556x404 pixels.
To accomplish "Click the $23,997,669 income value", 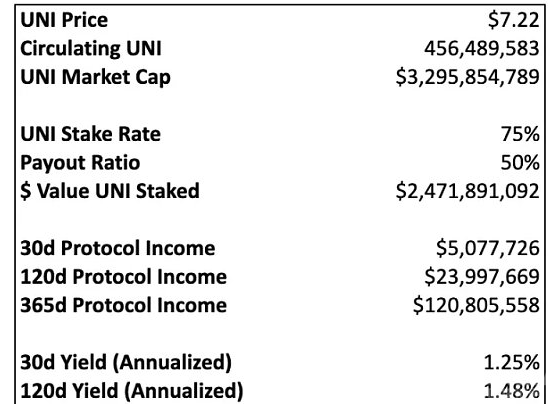I will click(482, 277).
